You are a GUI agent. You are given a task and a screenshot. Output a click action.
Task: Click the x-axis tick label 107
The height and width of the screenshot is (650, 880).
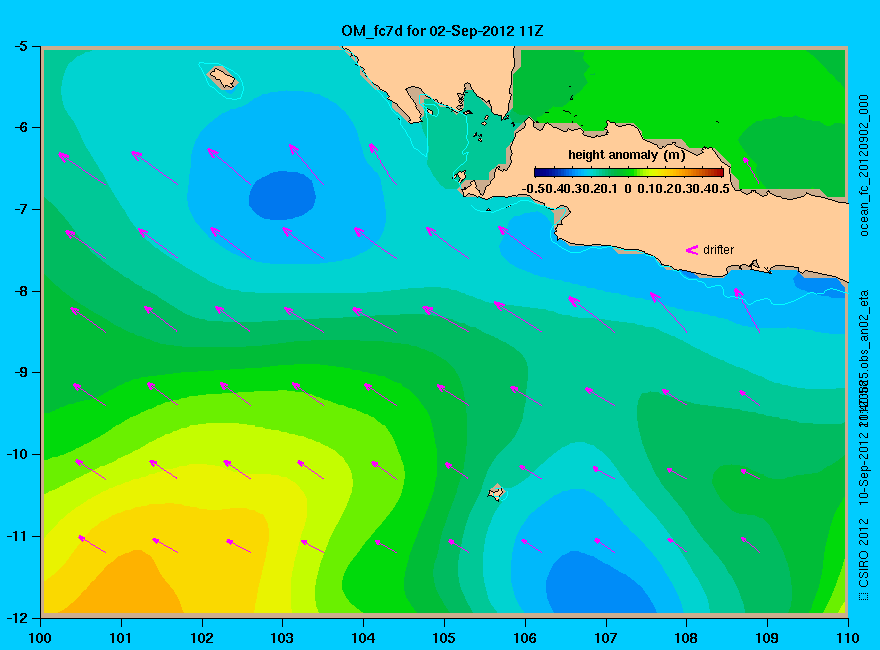[606, 638]
